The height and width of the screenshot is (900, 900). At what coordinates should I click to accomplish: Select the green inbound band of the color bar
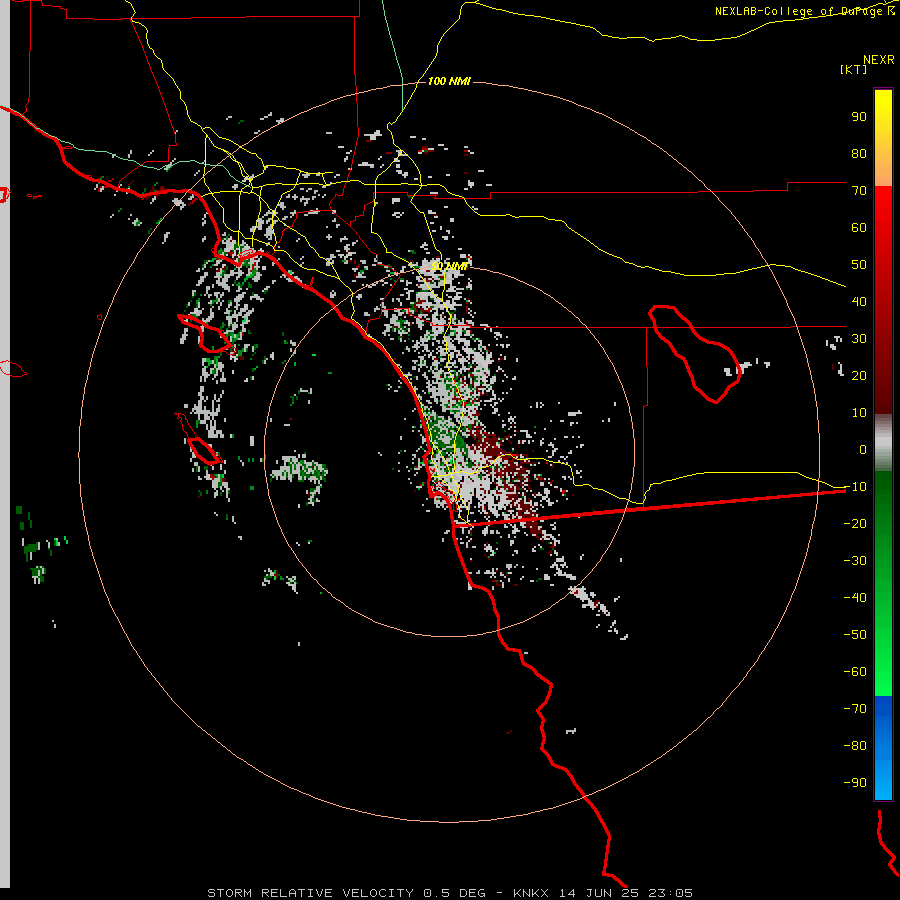883,583
